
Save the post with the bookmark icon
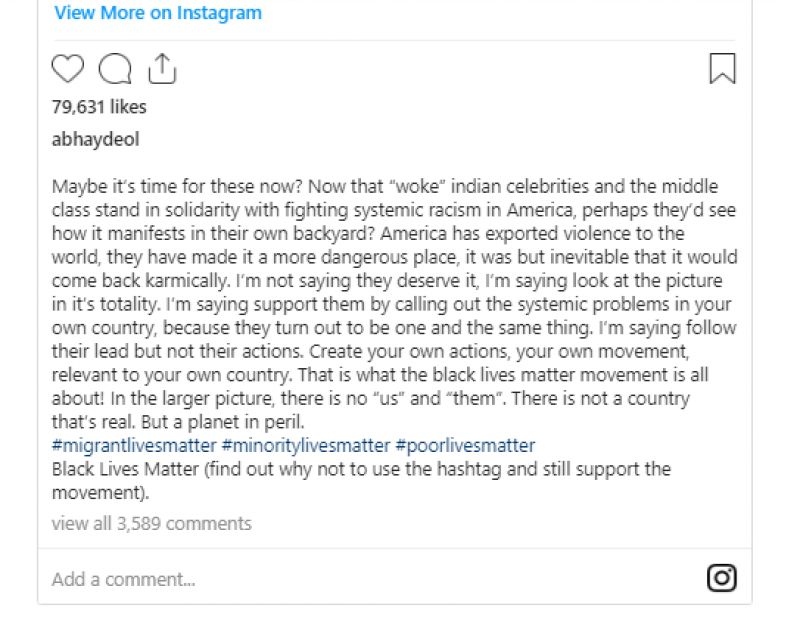[722, 69]
